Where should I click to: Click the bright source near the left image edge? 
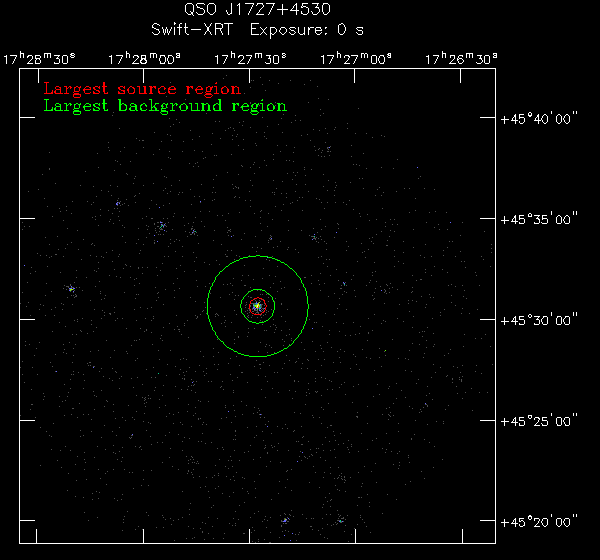[x=71, y=289]
